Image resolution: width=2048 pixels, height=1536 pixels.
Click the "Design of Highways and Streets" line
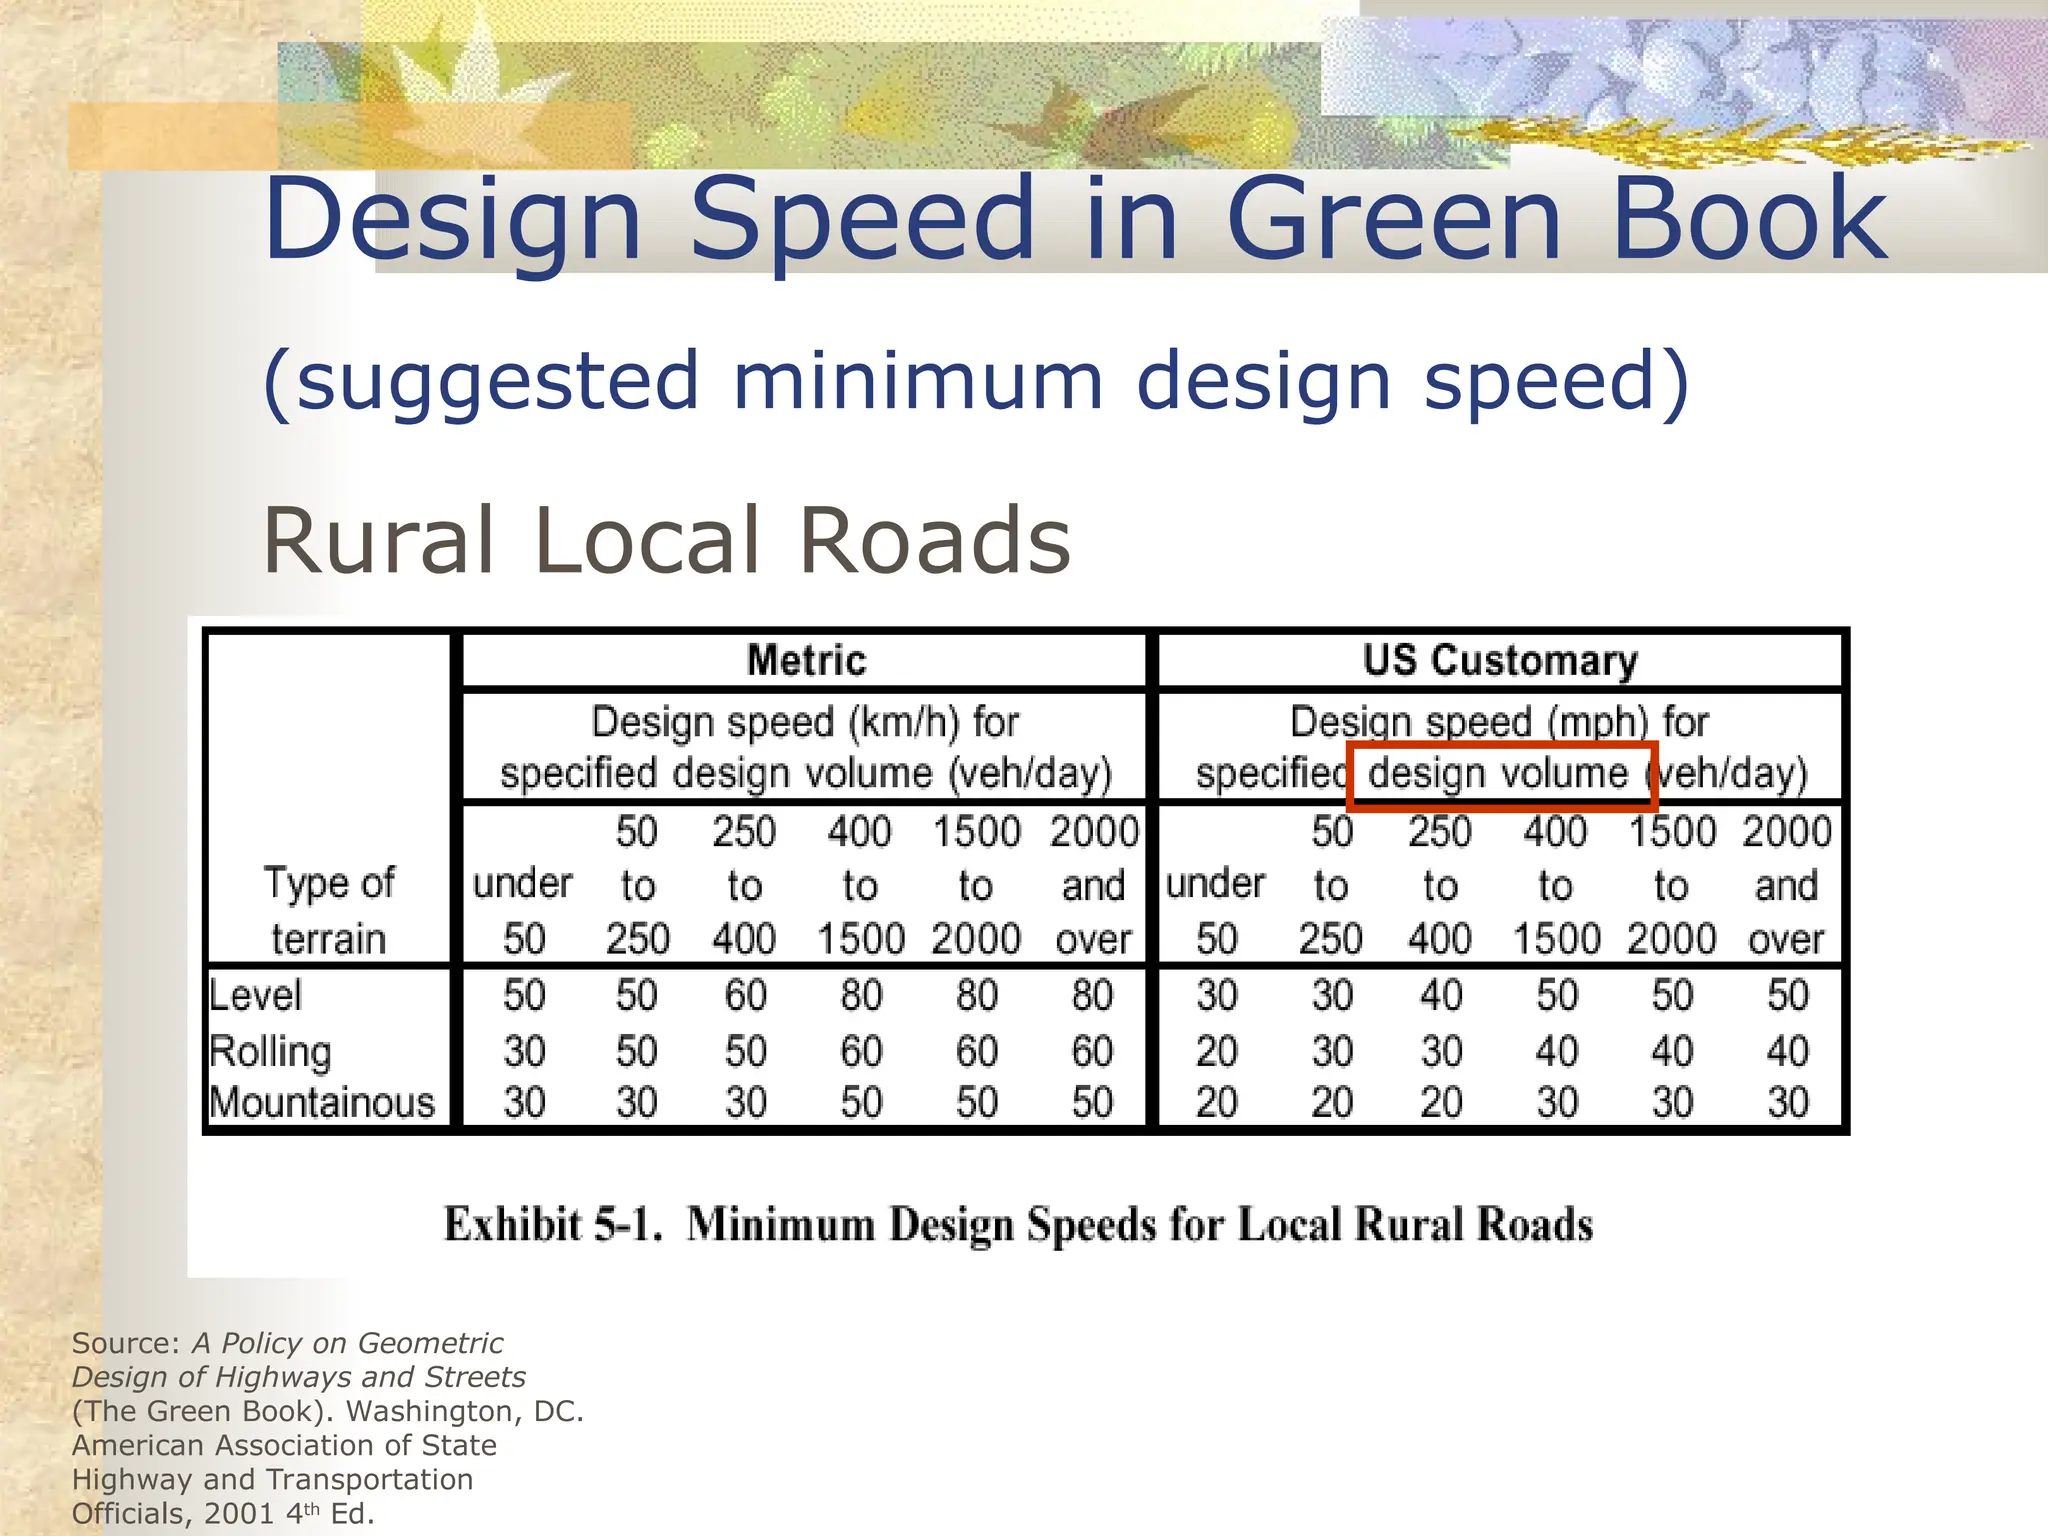tap(298, 1377)
